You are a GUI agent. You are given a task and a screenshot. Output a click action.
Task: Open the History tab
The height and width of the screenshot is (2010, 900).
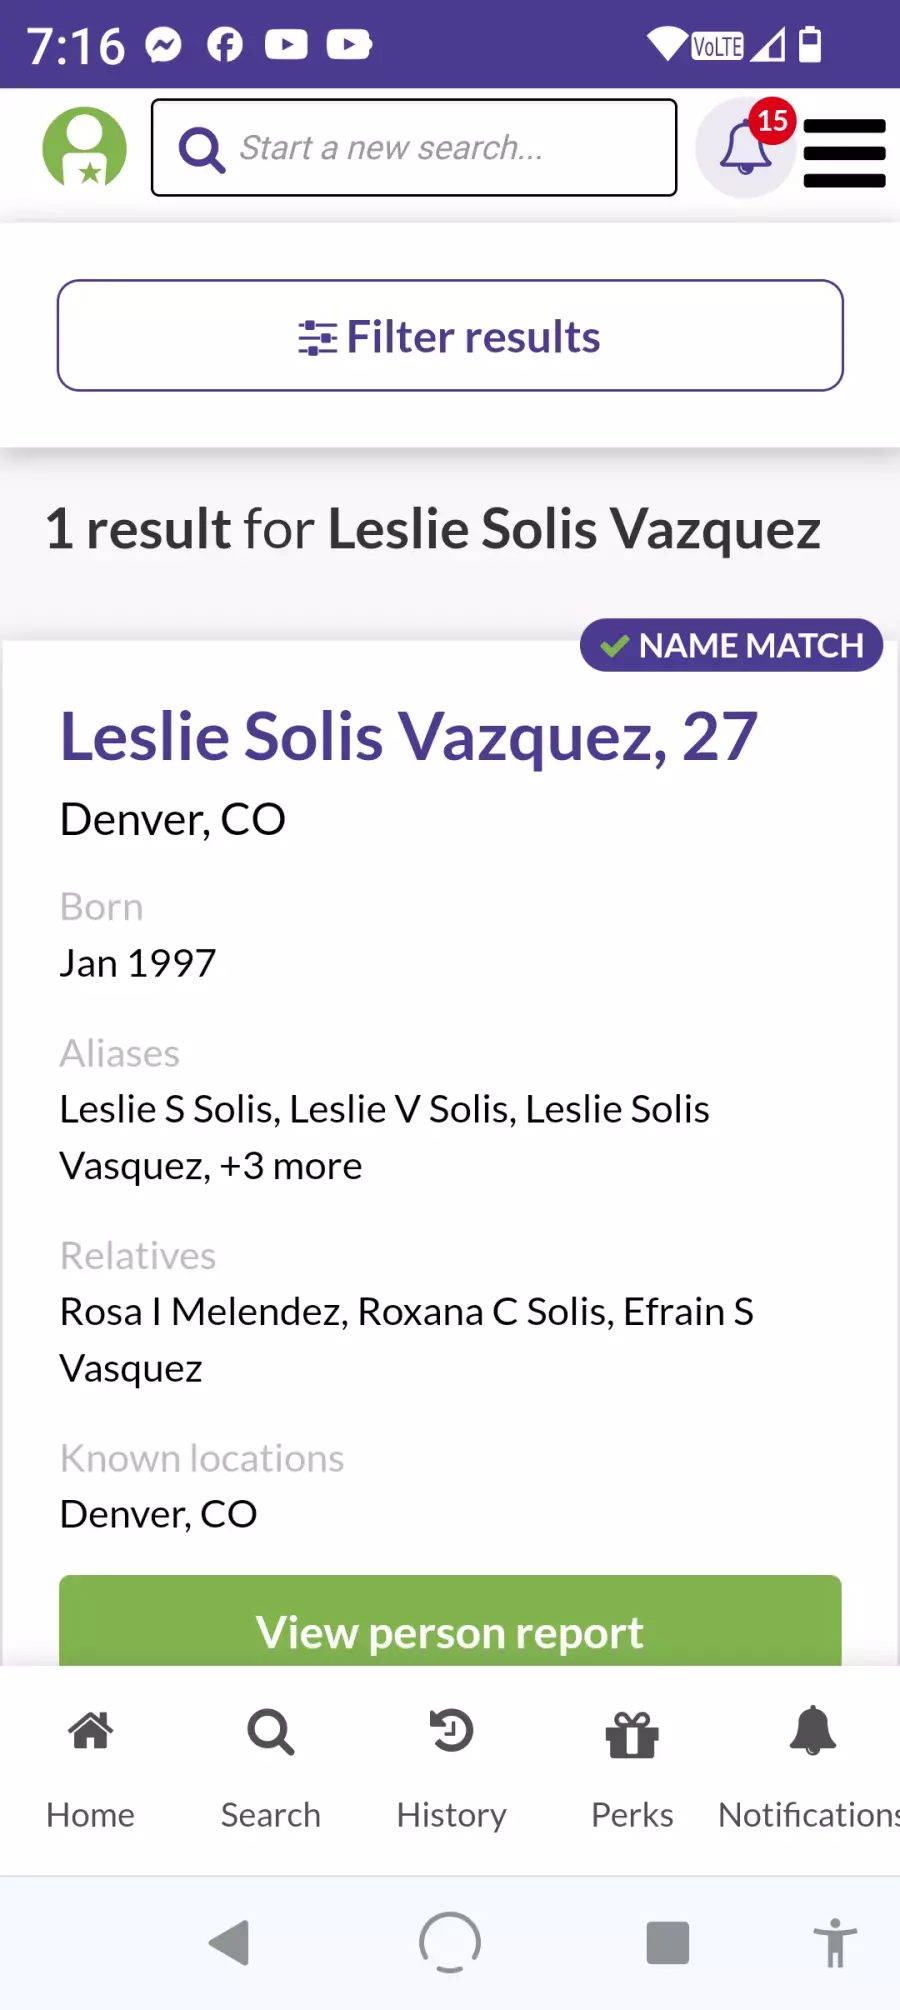tap(452, 1770)
